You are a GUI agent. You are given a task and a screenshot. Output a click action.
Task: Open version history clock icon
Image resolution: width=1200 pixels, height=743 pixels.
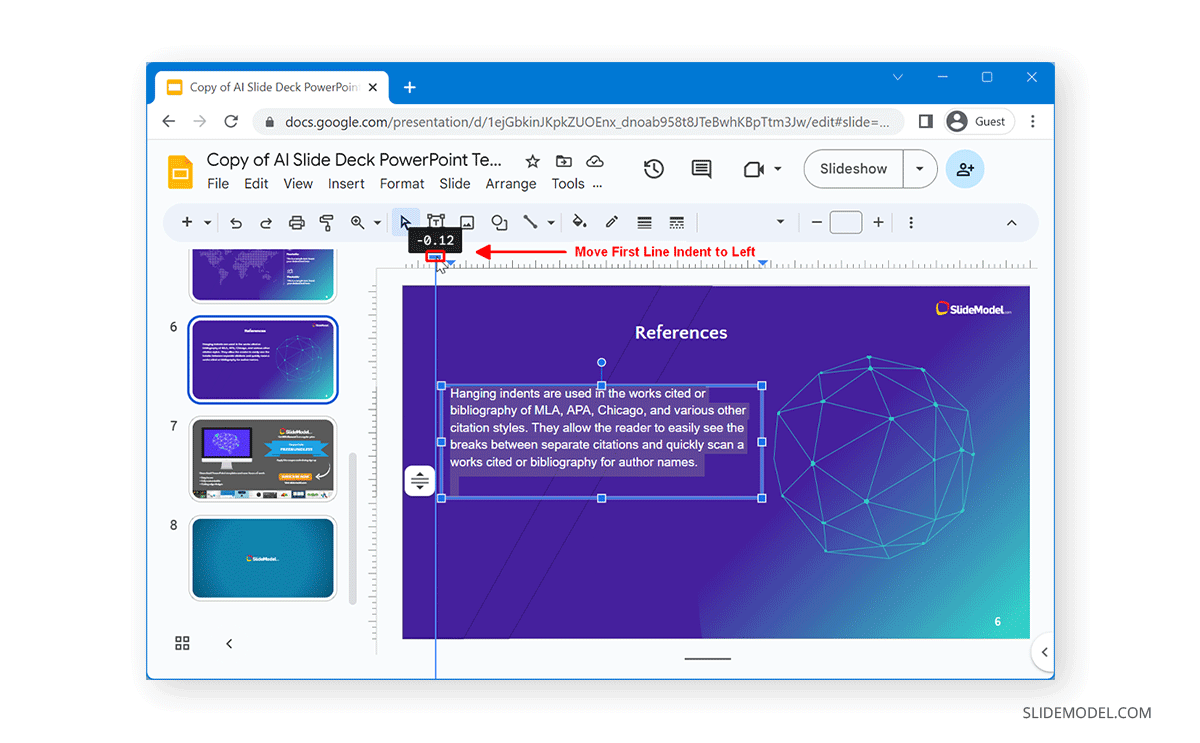coord(654,169)
